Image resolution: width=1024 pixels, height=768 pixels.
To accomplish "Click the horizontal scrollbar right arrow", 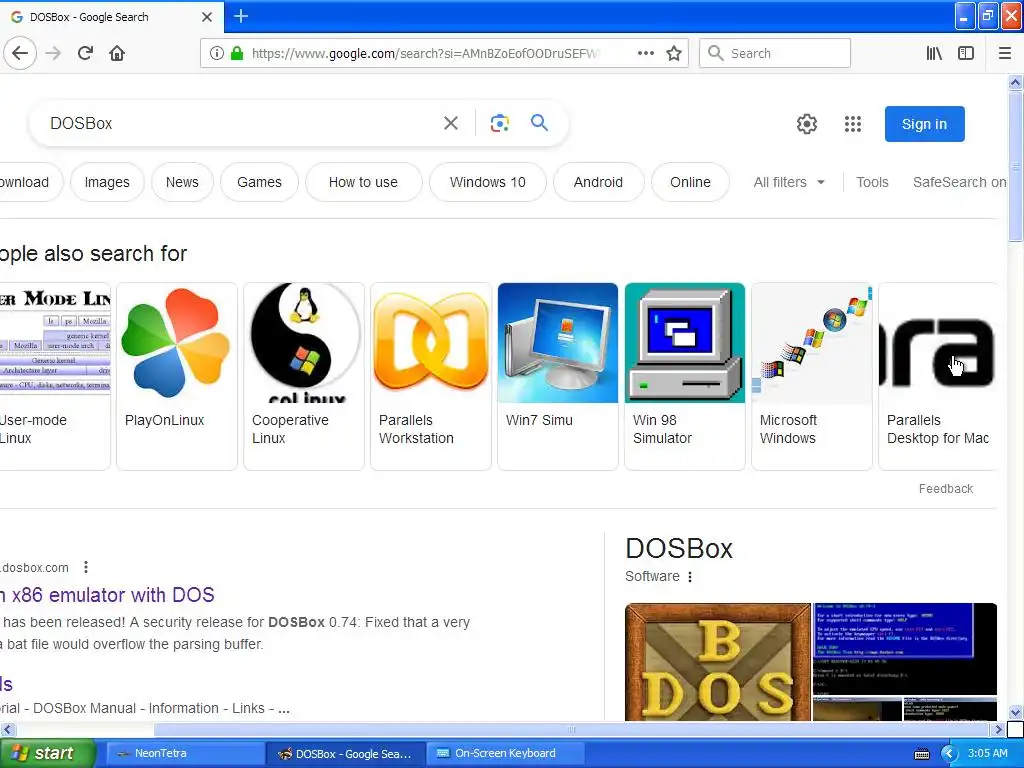I will click(x=998, y=729).
